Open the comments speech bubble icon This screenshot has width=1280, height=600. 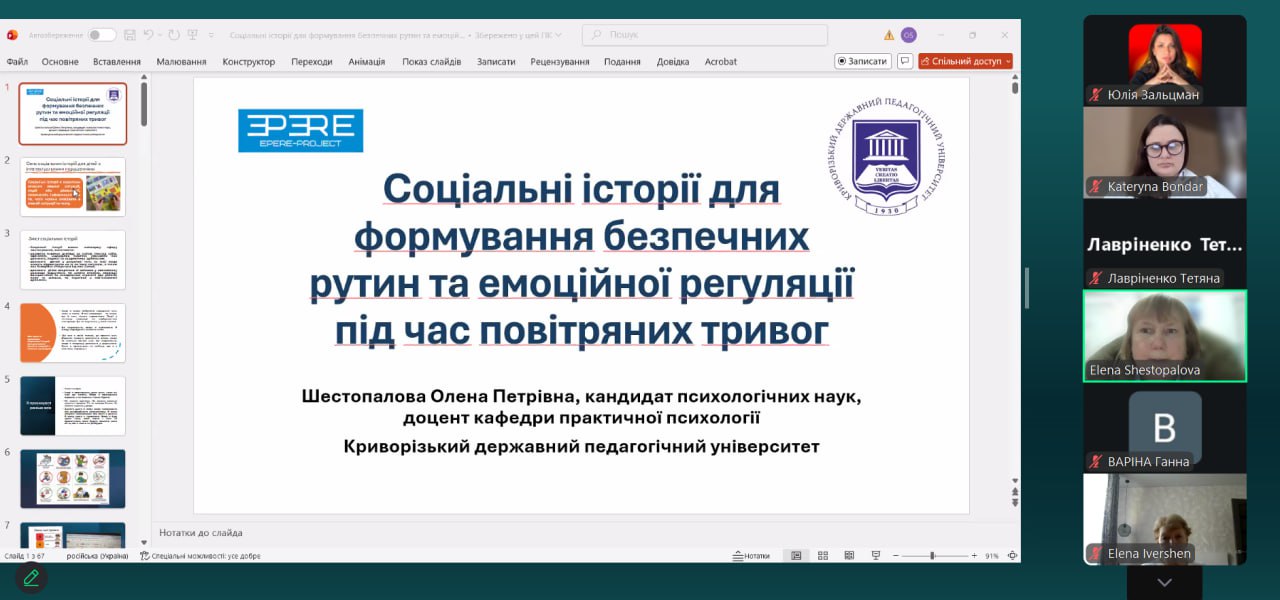point(905,61)
